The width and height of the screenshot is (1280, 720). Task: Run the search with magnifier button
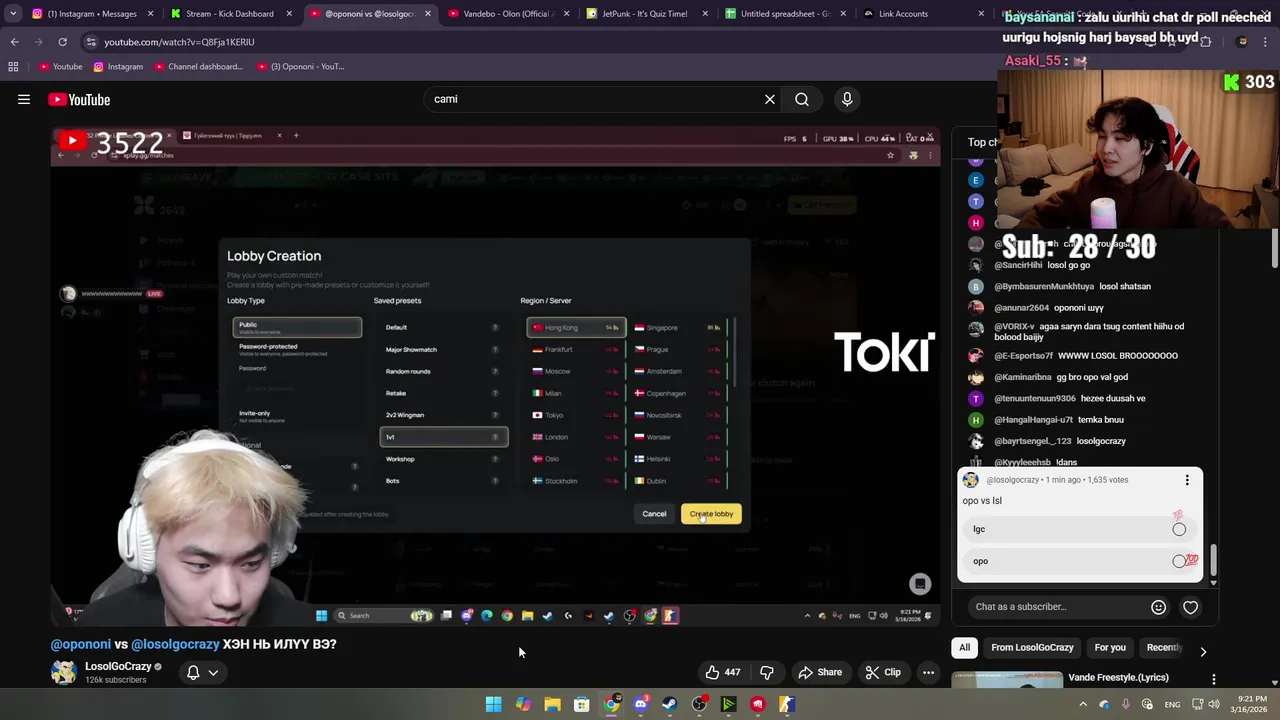coord(802,99)
